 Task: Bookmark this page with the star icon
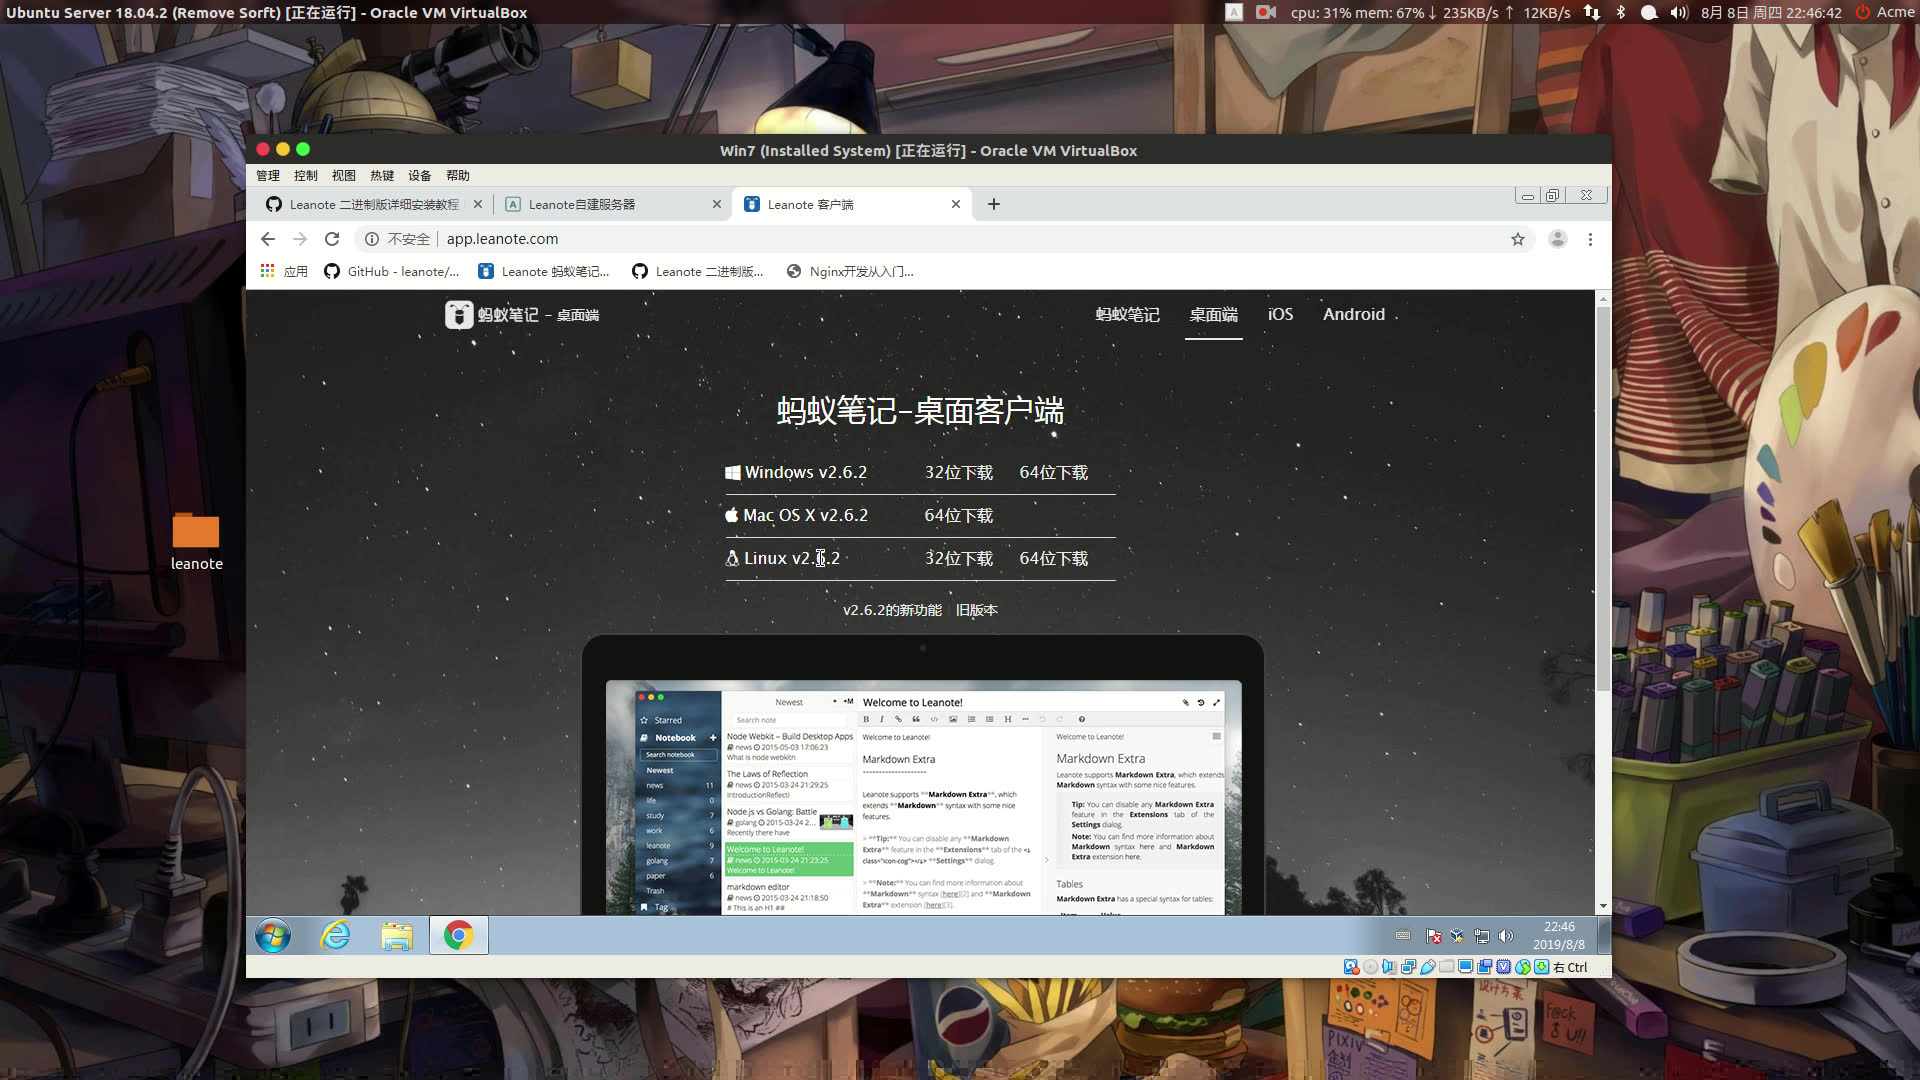(x=1518, y=239)
